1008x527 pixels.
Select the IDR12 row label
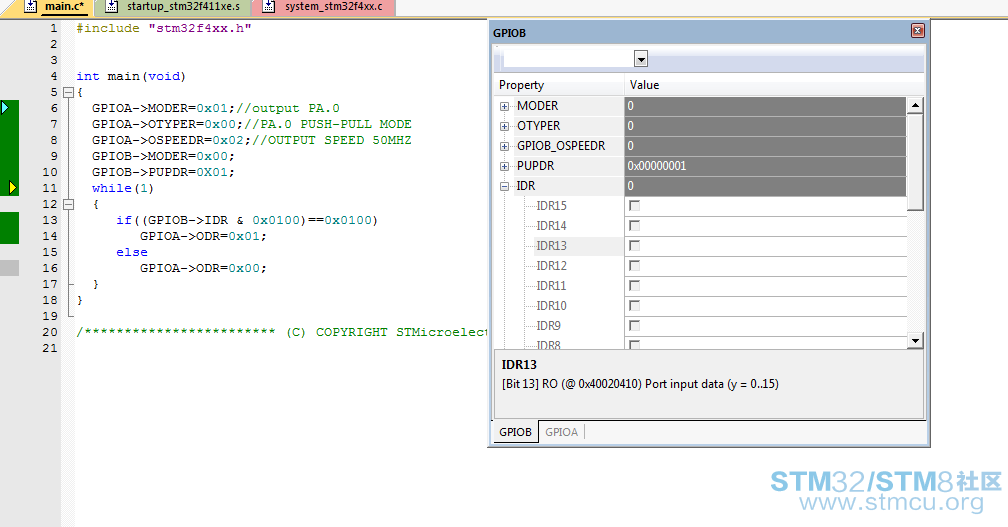(x=552, y=265)
